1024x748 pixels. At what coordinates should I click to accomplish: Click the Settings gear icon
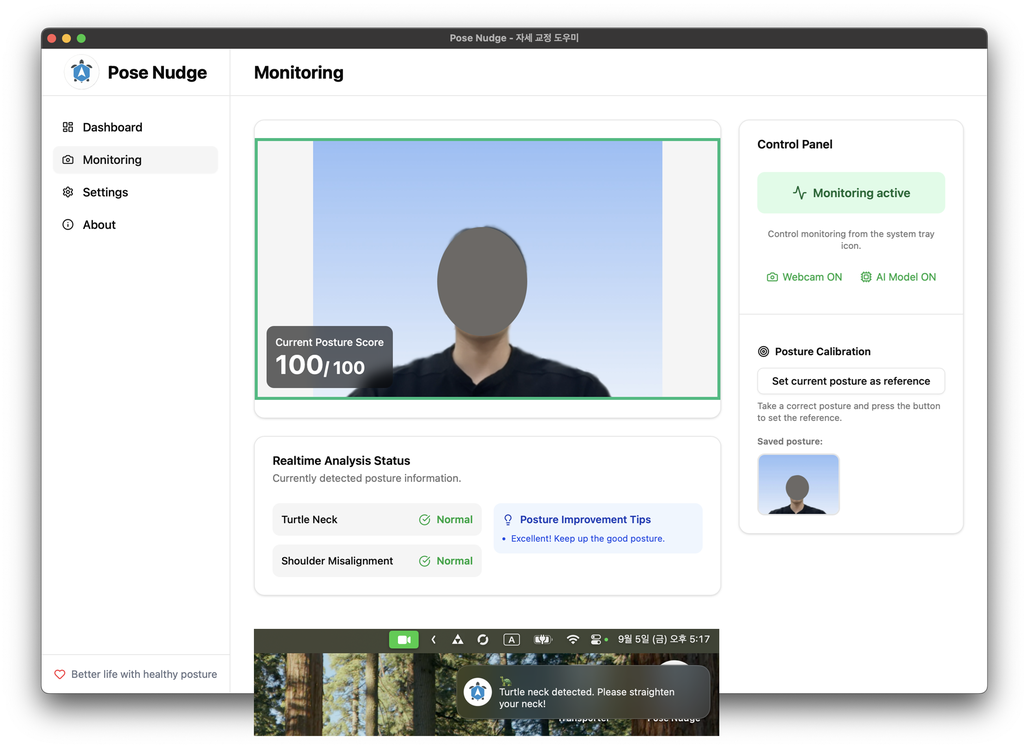pyautogui.click(x=68, y=192)
